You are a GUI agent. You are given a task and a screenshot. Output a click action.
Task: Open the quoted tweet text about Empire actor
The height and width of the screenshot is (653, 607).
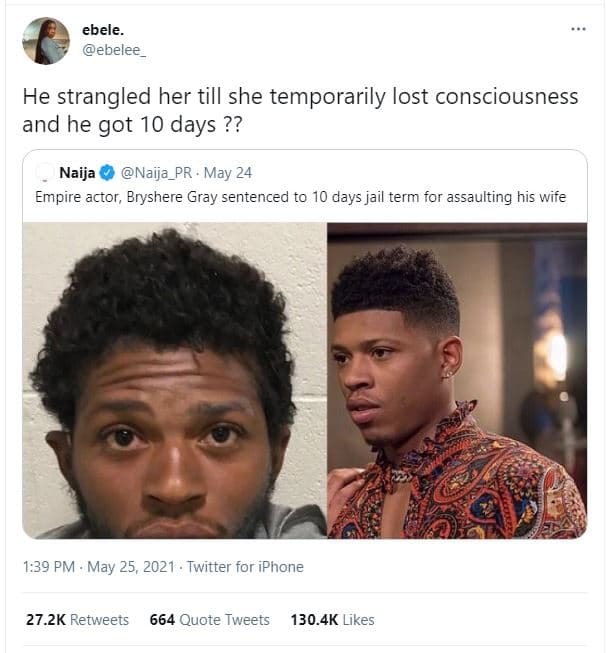click(x=301, y=197)
